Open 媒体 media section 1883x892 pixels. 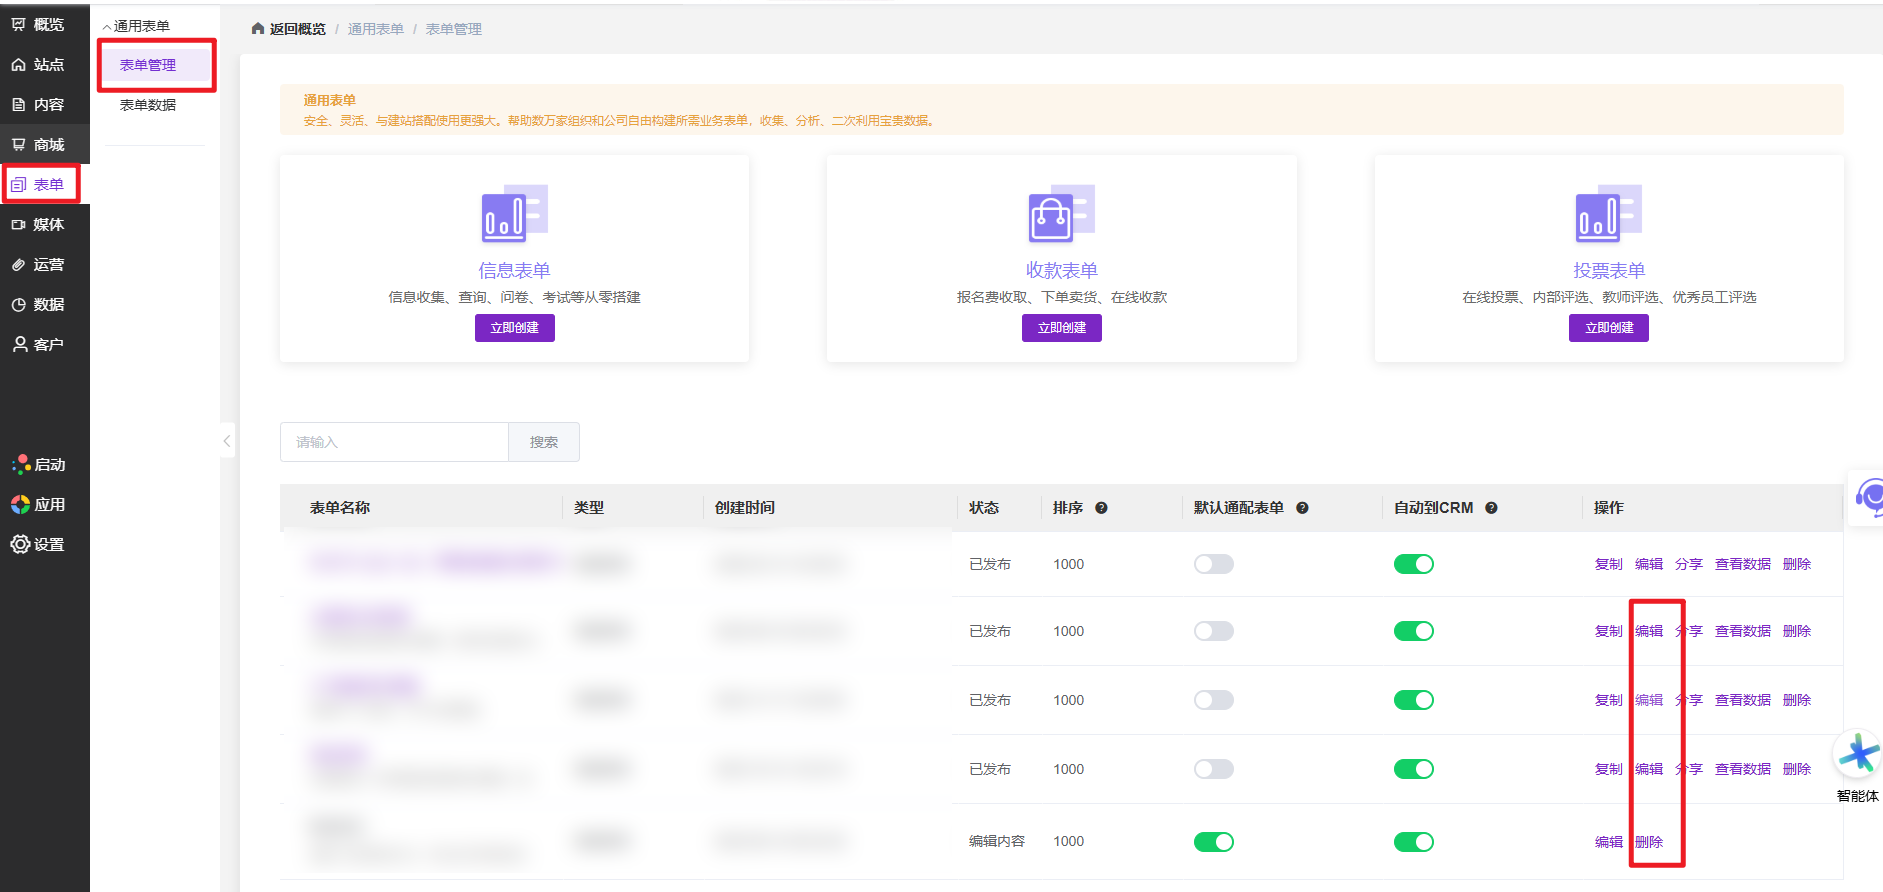(x=19, y=224)
